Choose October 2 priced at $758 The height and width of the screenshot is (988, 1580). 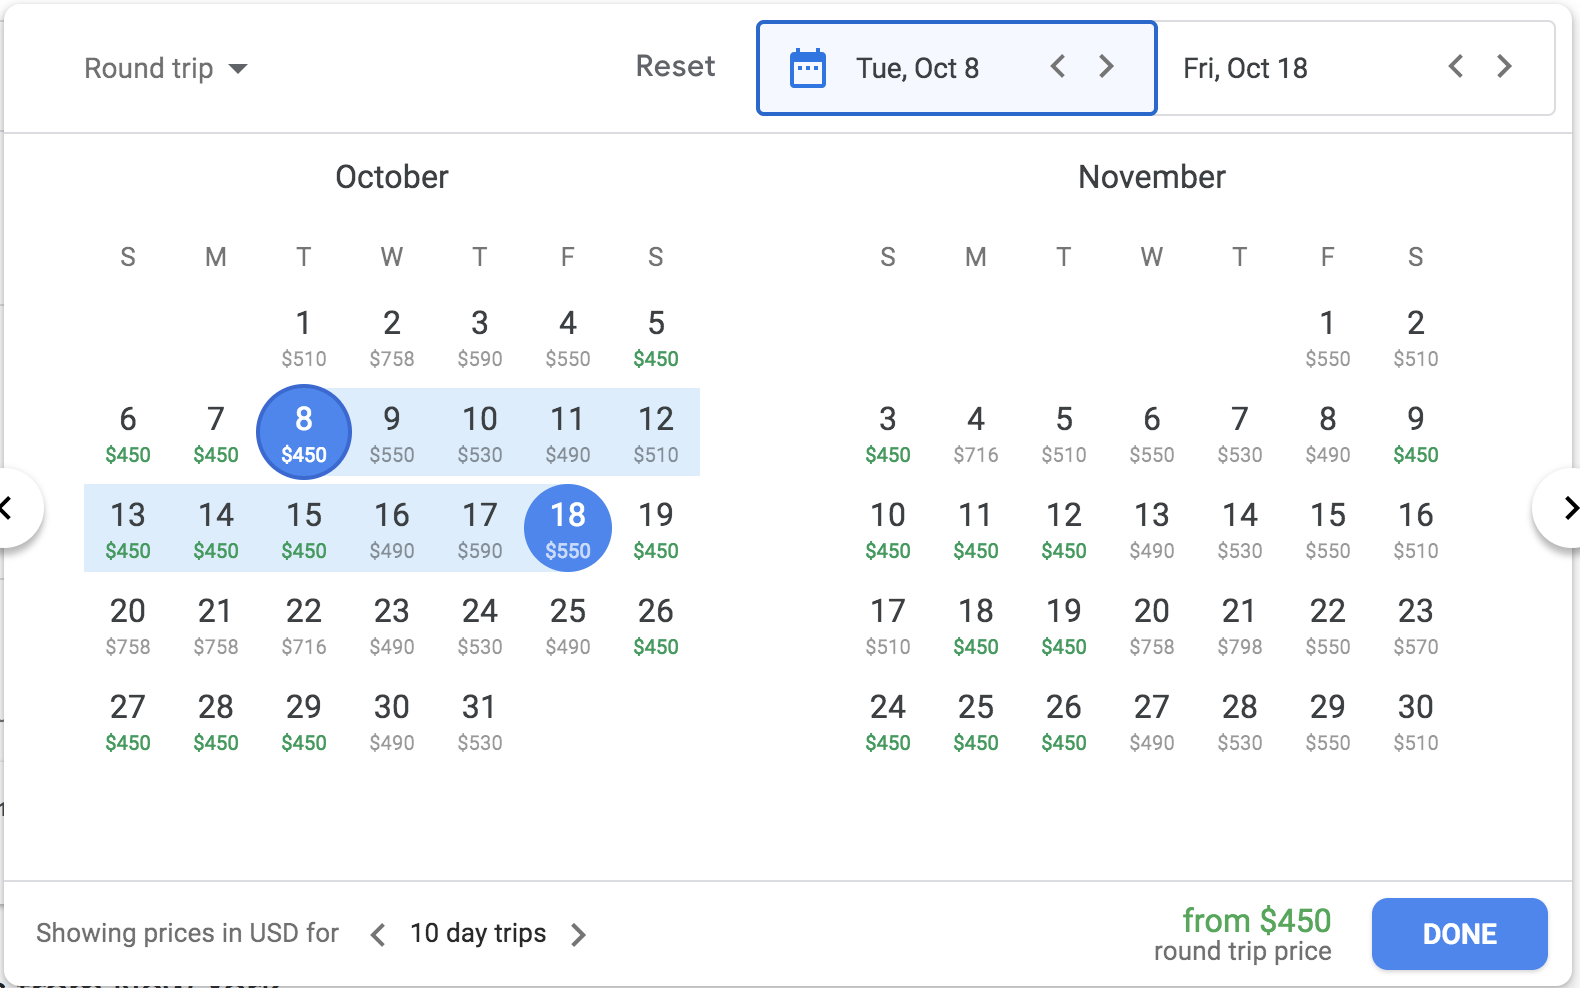(x=392, y=337)
